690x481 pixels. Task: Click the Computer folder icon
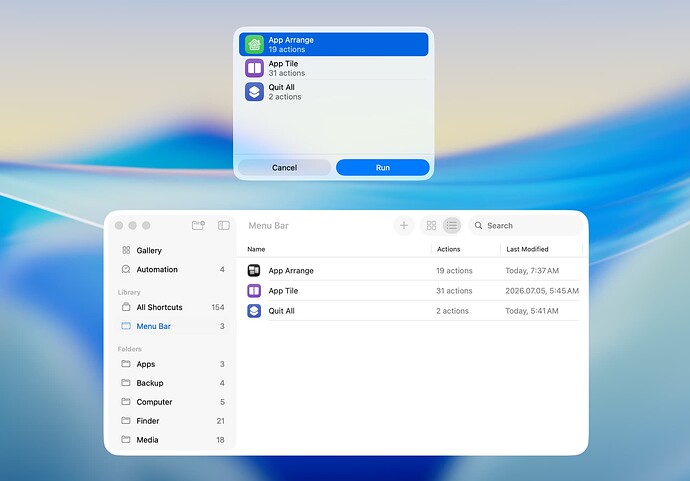coord(126,401)
